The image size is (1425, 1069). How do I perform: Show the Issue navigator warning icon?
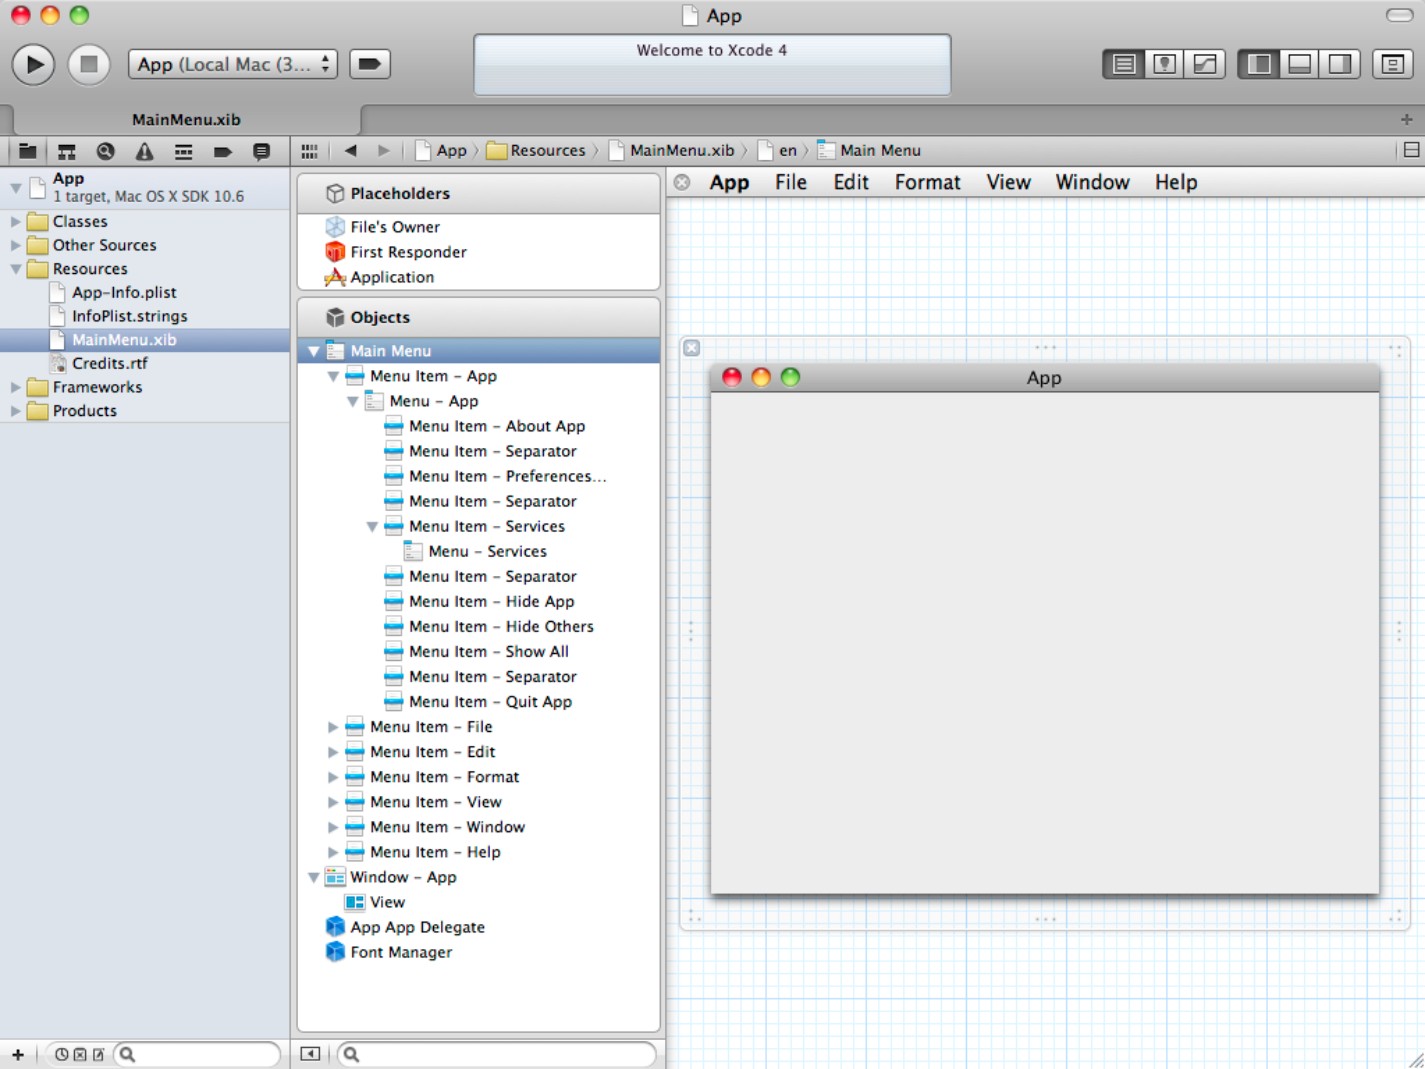[x=144, y=151]
